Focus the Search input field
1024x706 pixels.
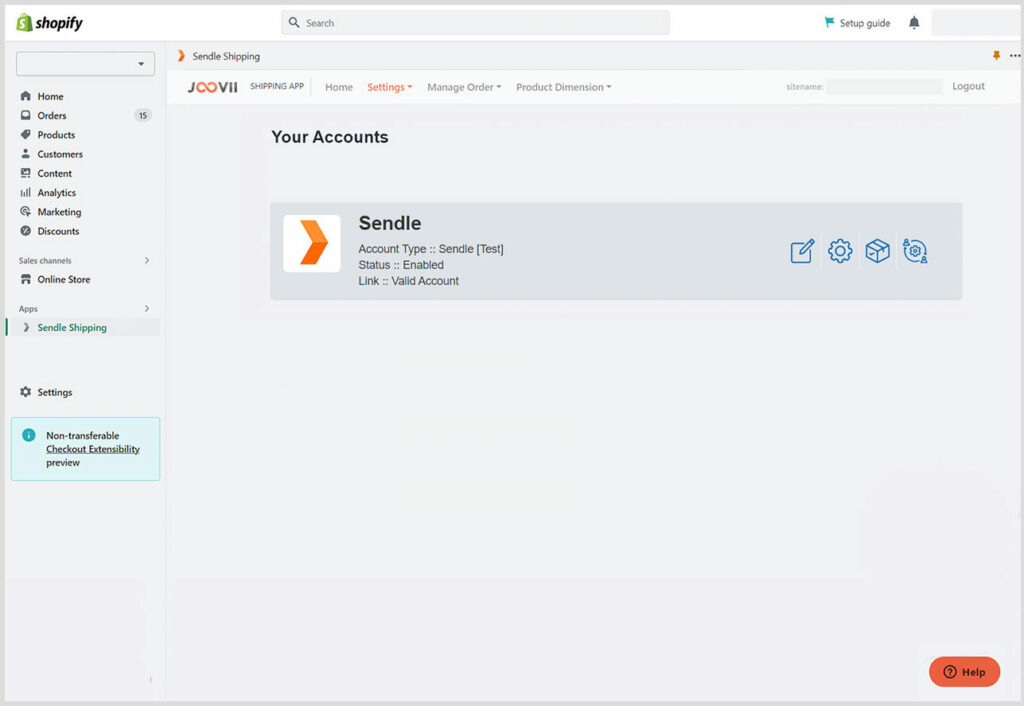475,22
